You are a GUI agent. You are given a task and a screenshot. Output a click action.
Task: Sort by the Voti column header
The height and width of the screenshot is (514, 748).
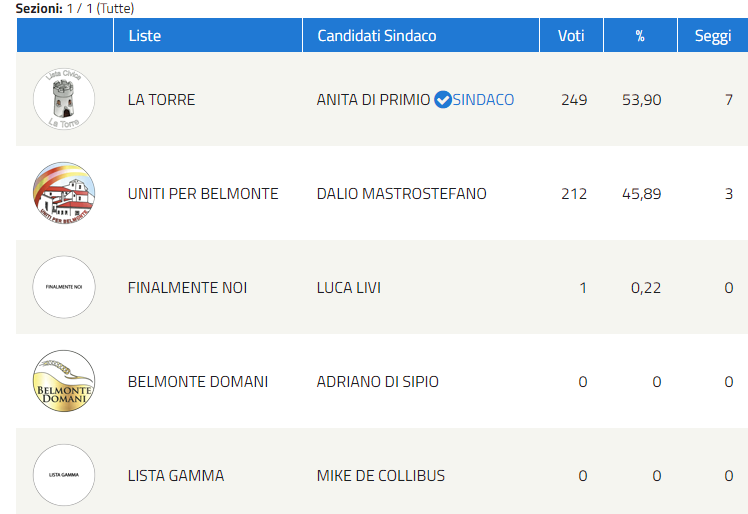click(x=571, y=35)
